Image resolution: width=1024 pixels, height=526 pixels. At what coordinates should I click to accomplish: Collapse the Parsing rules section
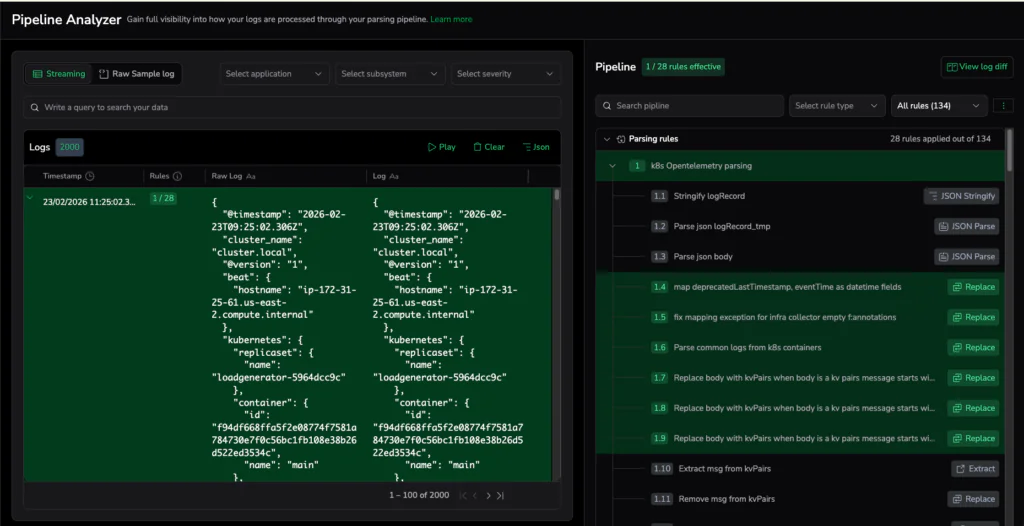pyautogui.click(x=606, y=139)
